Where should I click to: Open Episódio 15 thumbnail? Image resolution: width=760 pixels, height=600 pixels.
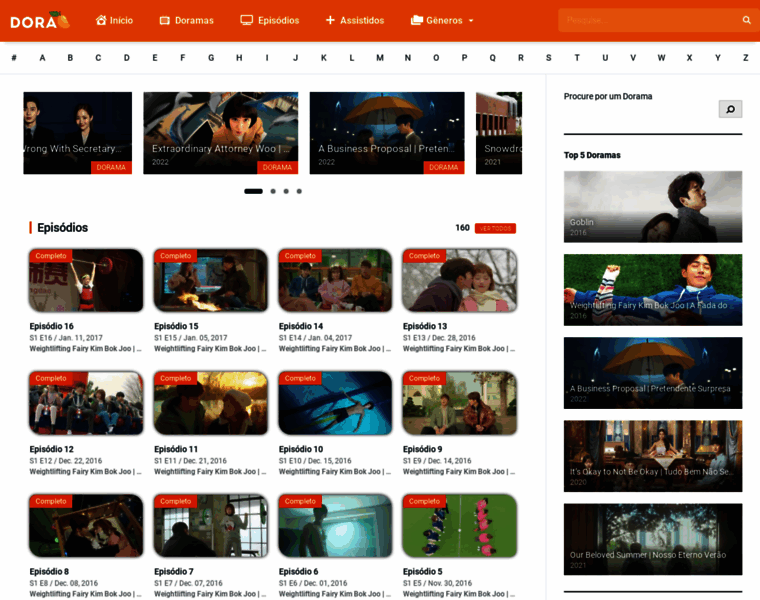[x=211, y=280]
